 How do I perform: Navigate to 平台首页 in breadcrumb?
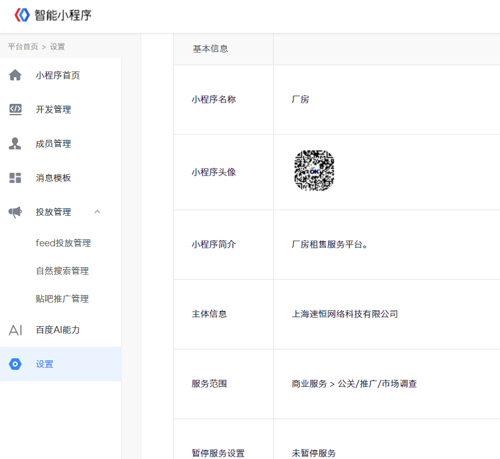point(23,47)
